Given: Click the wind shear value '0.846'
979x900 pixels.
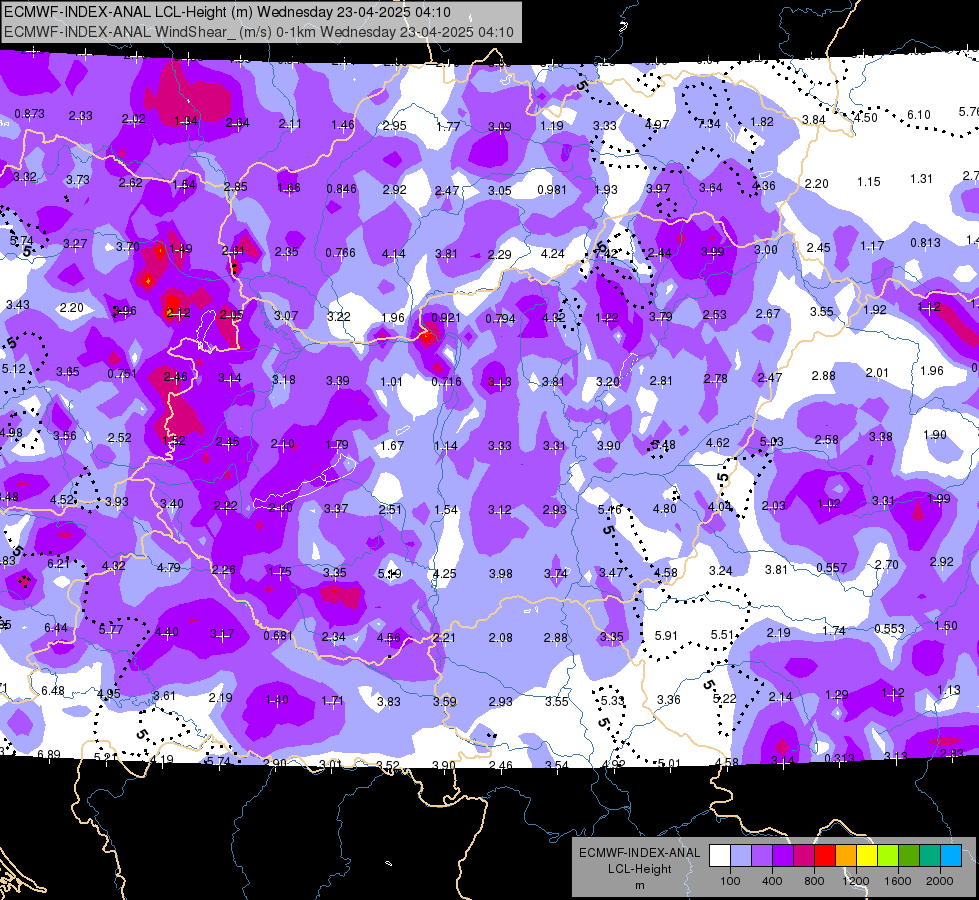Looking at the screenshot, I should pyautogui.click(x=342, y=189).
